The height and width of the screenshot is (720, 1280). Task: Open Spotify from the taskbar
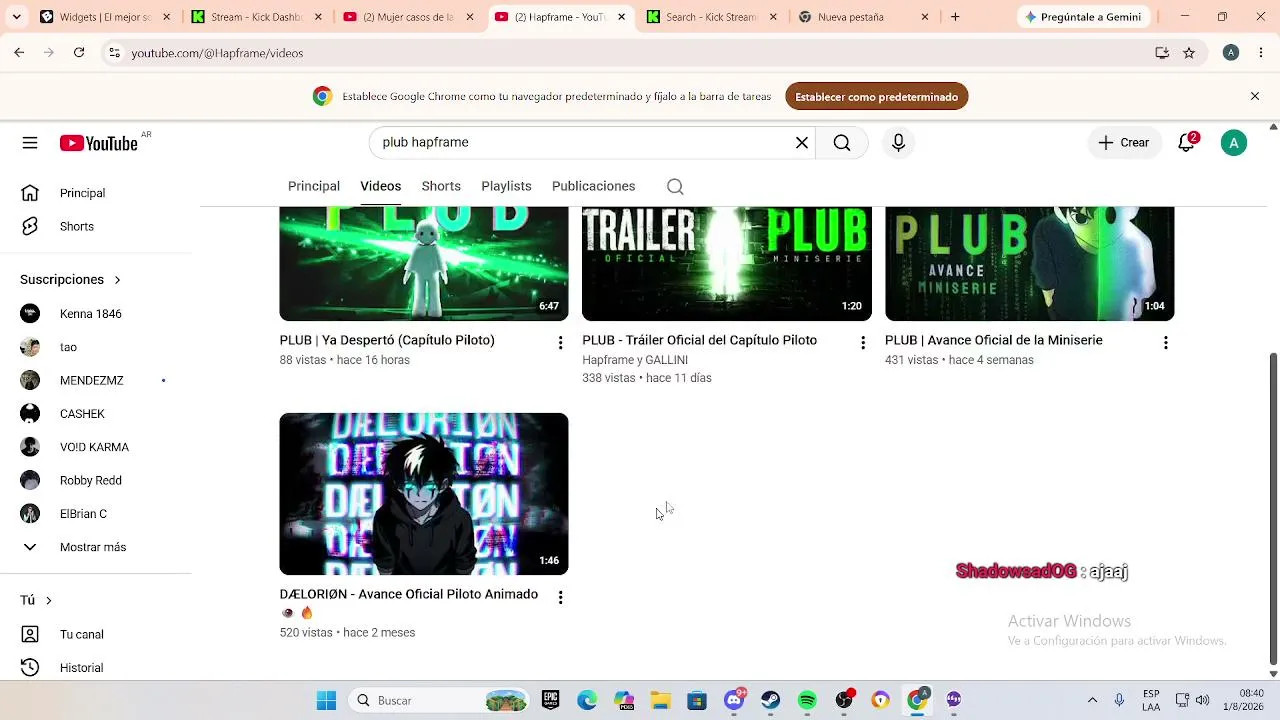807,700
